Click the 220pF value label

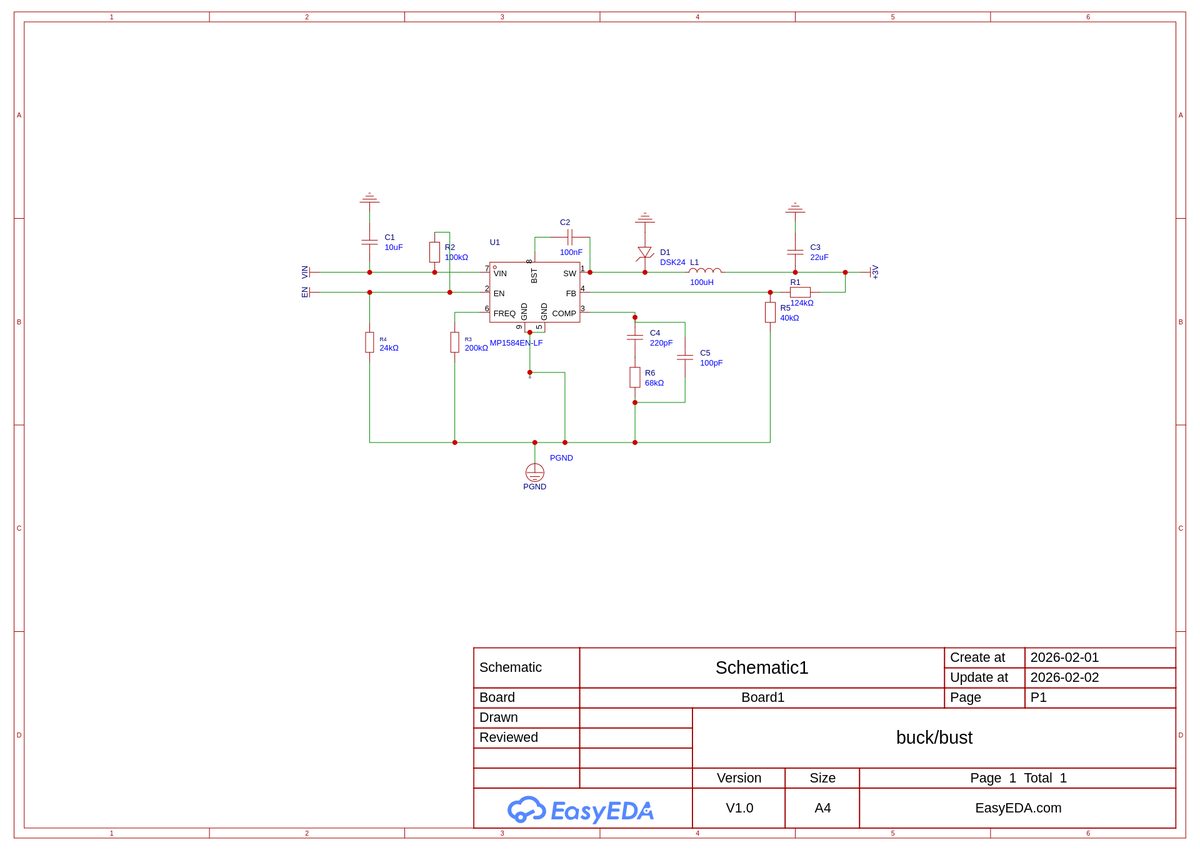(661, 342)
